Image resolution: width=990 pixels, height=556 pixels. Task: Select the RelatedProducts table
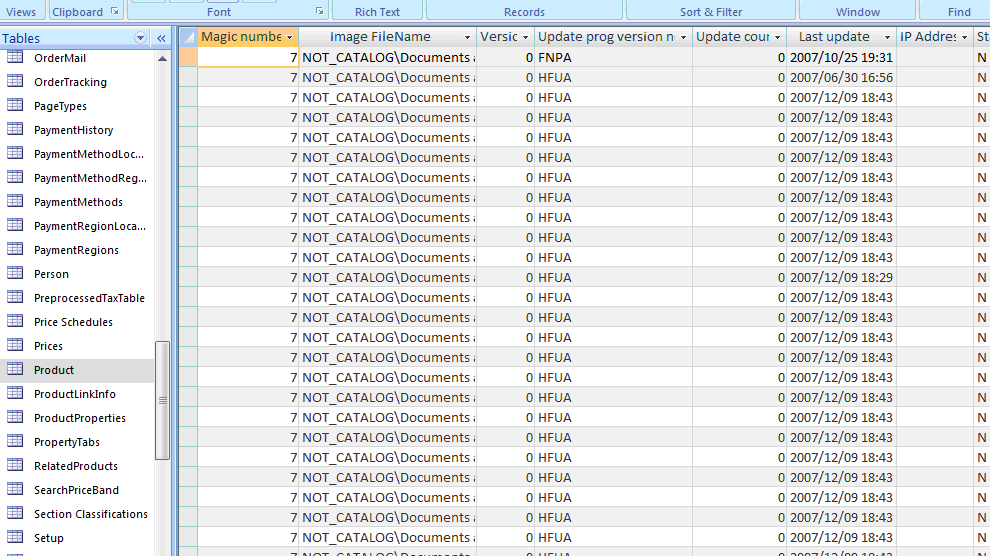[75, 466]
